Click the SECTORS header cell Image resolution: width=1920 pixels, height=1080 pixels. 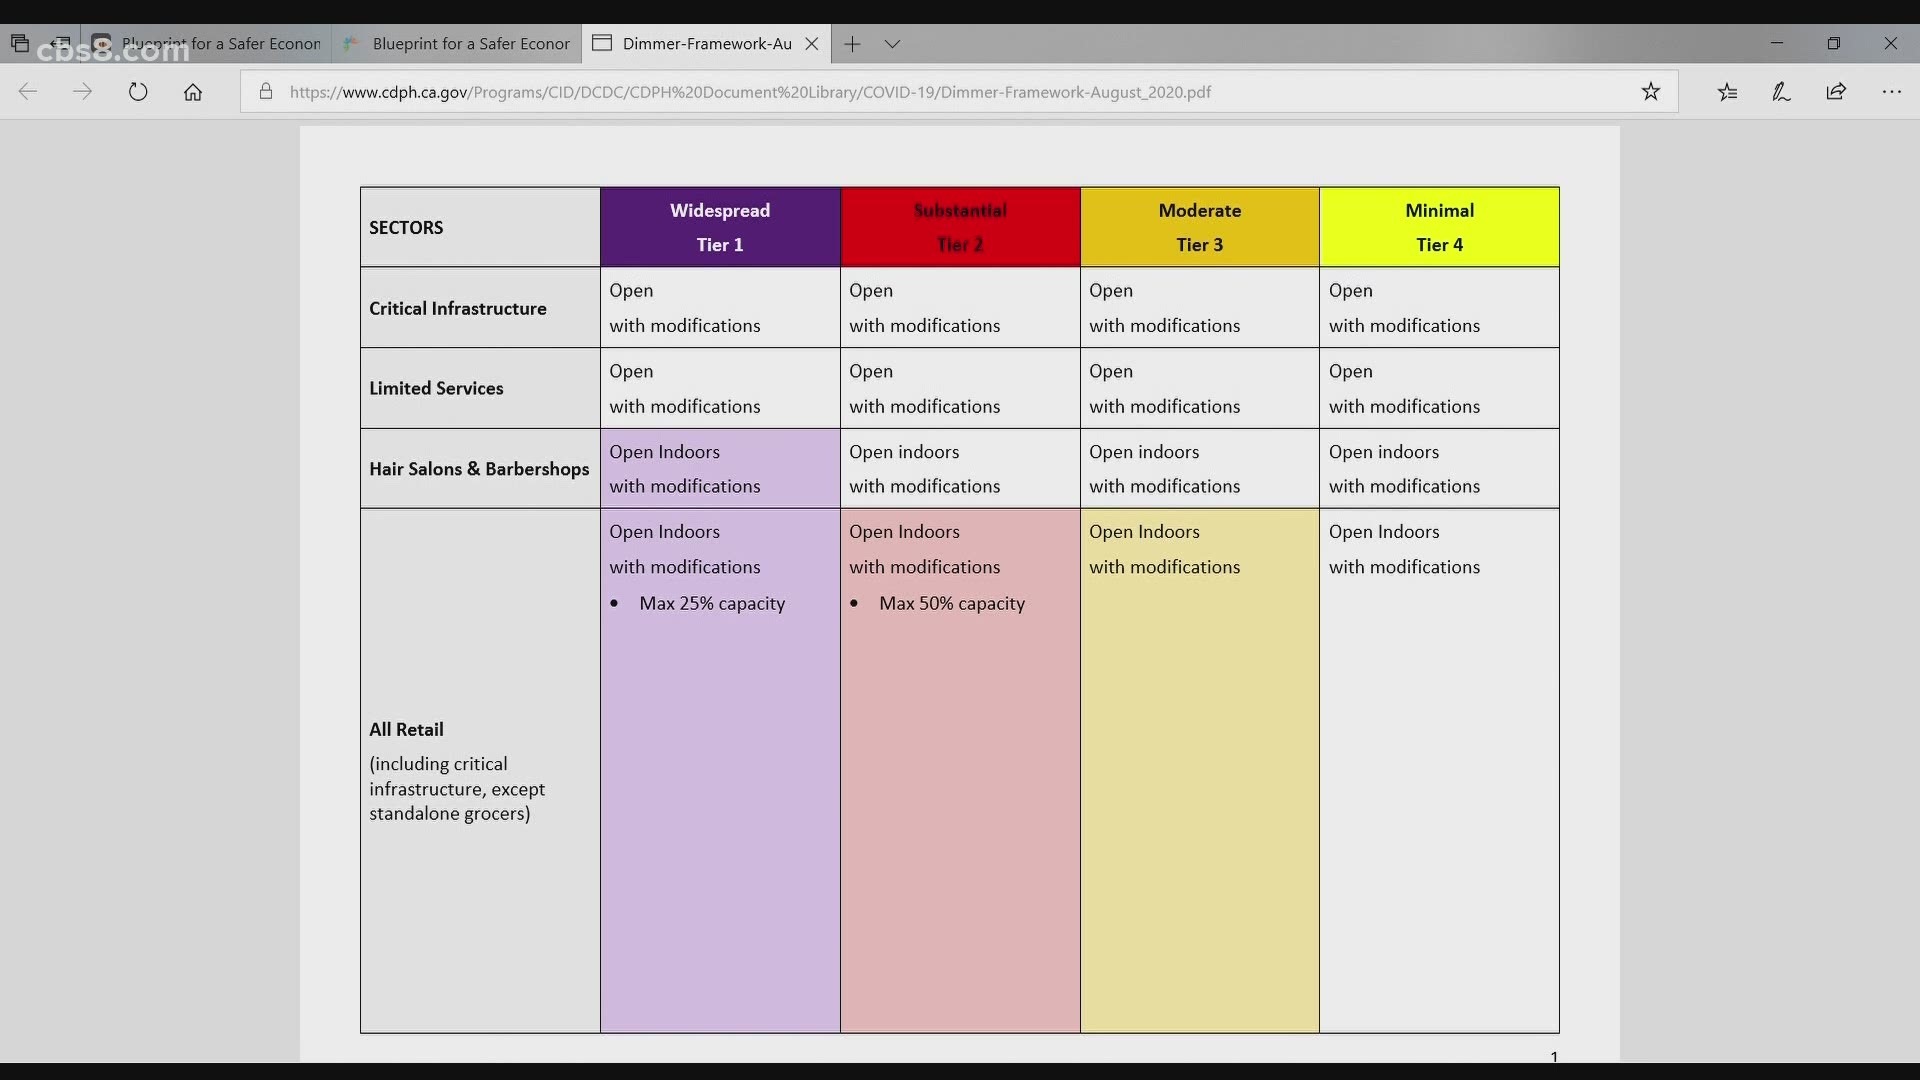480,227
